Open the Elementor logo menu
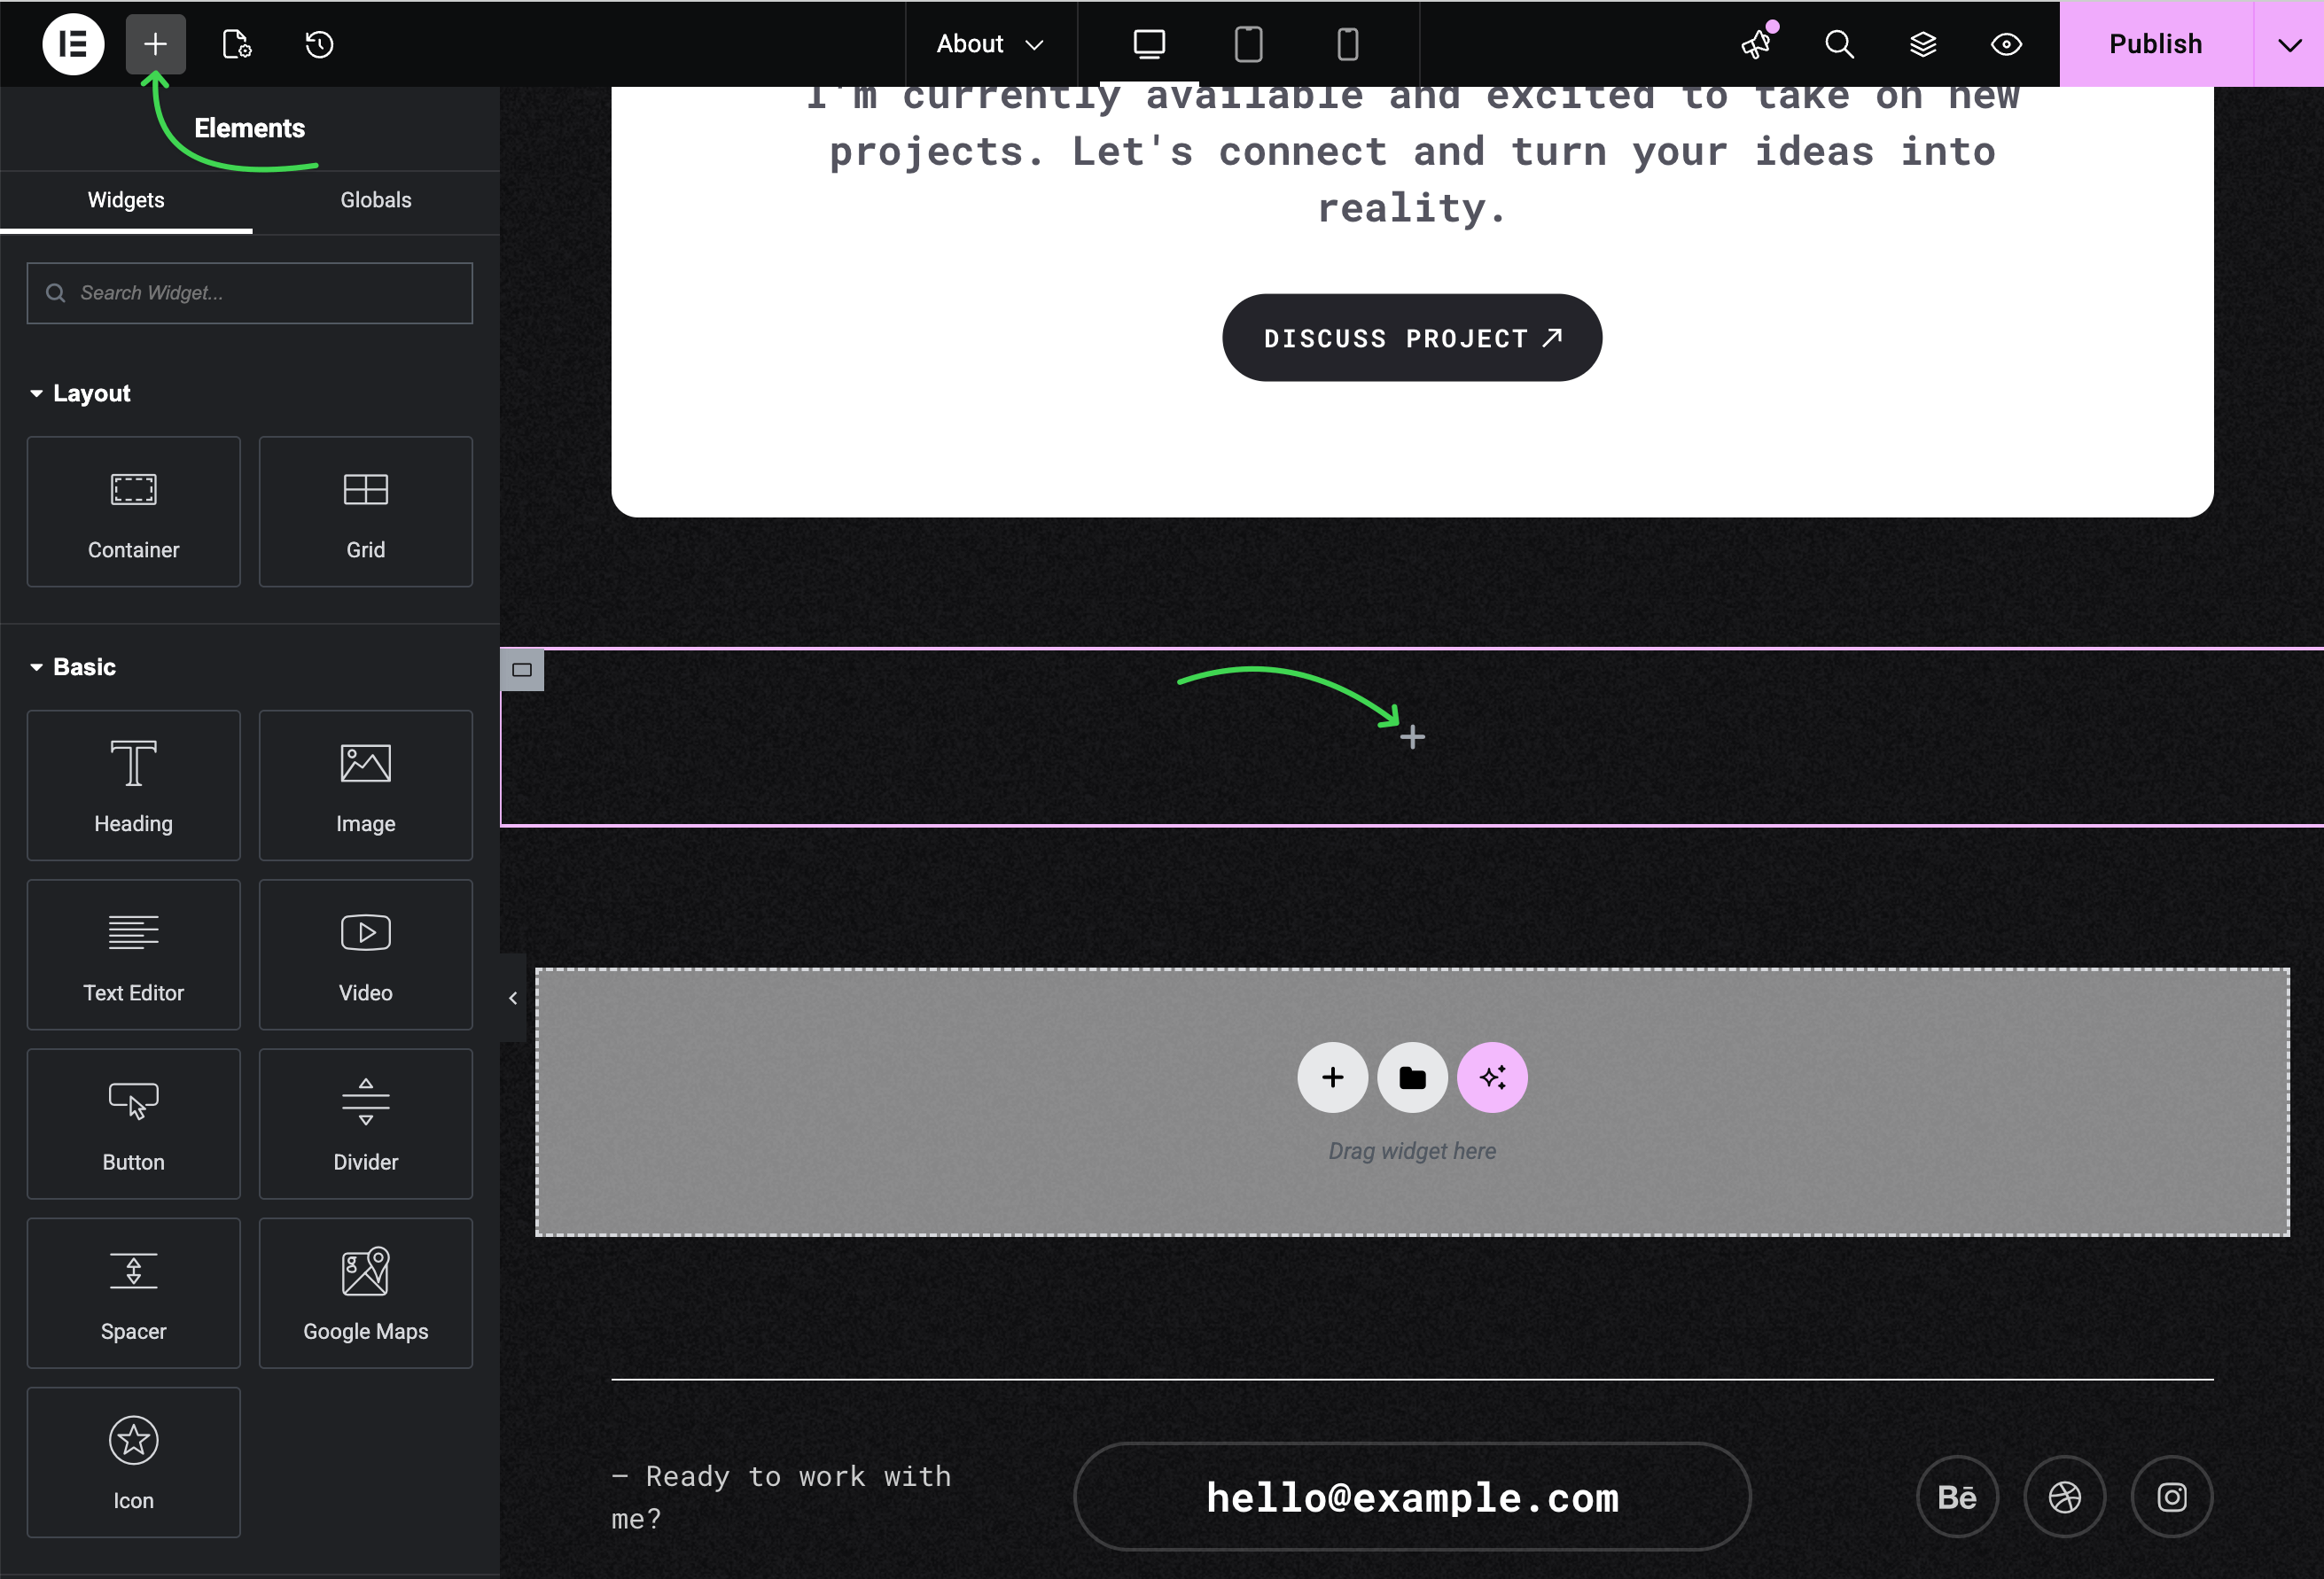 [73, 44]
